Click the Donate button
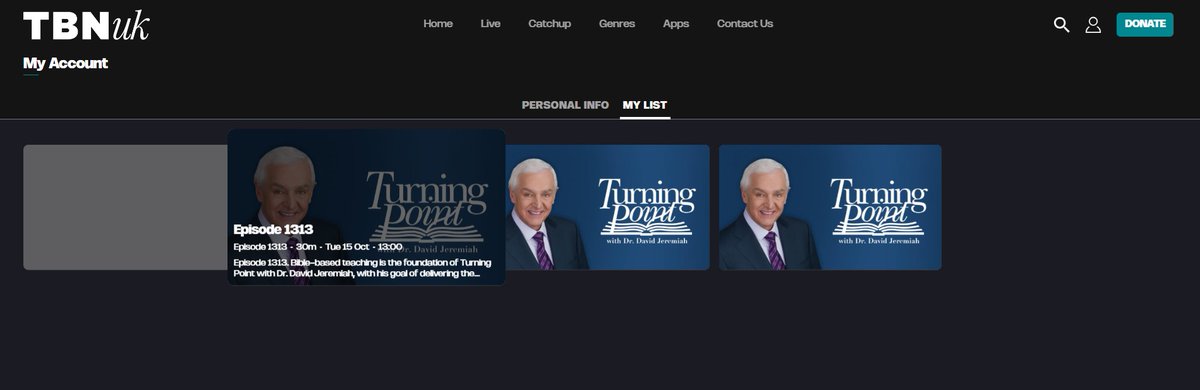 tap(1145, 24)
